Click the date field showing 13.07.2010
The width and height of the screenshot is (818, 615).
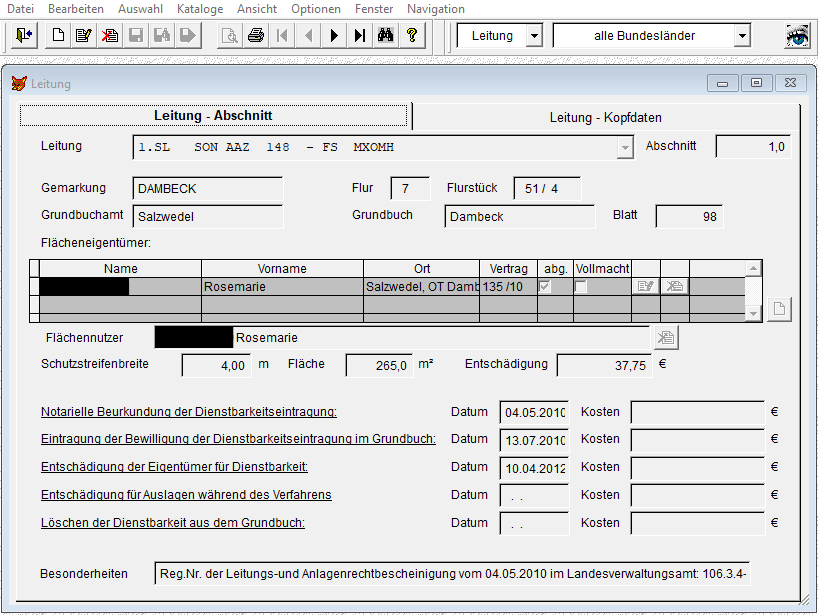534,440
